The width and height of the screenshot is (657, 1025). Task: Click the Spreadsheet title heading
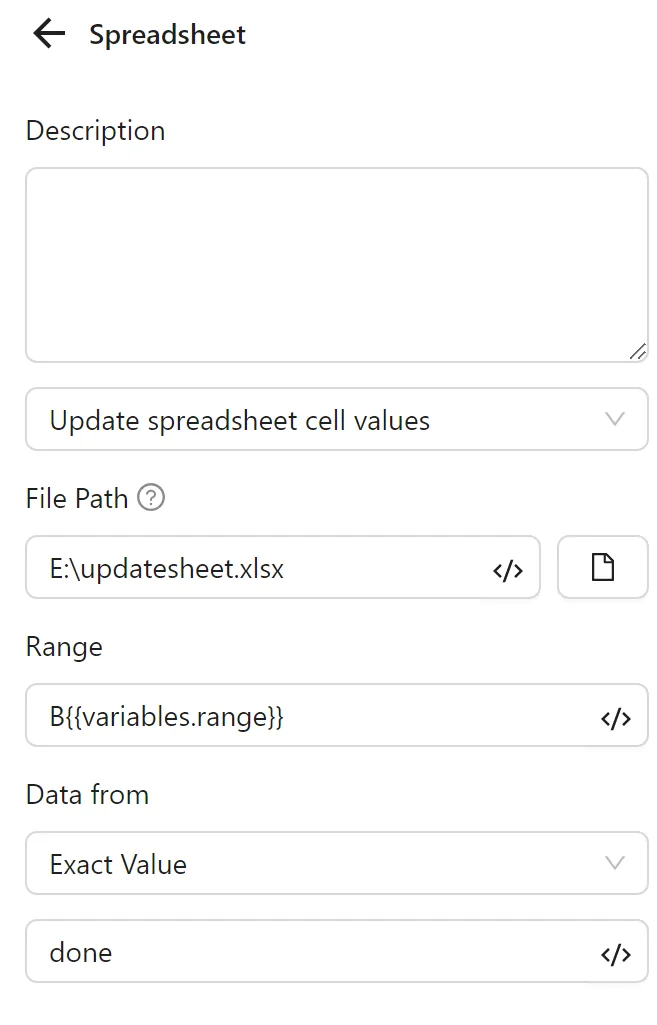(x=166, y=34)
